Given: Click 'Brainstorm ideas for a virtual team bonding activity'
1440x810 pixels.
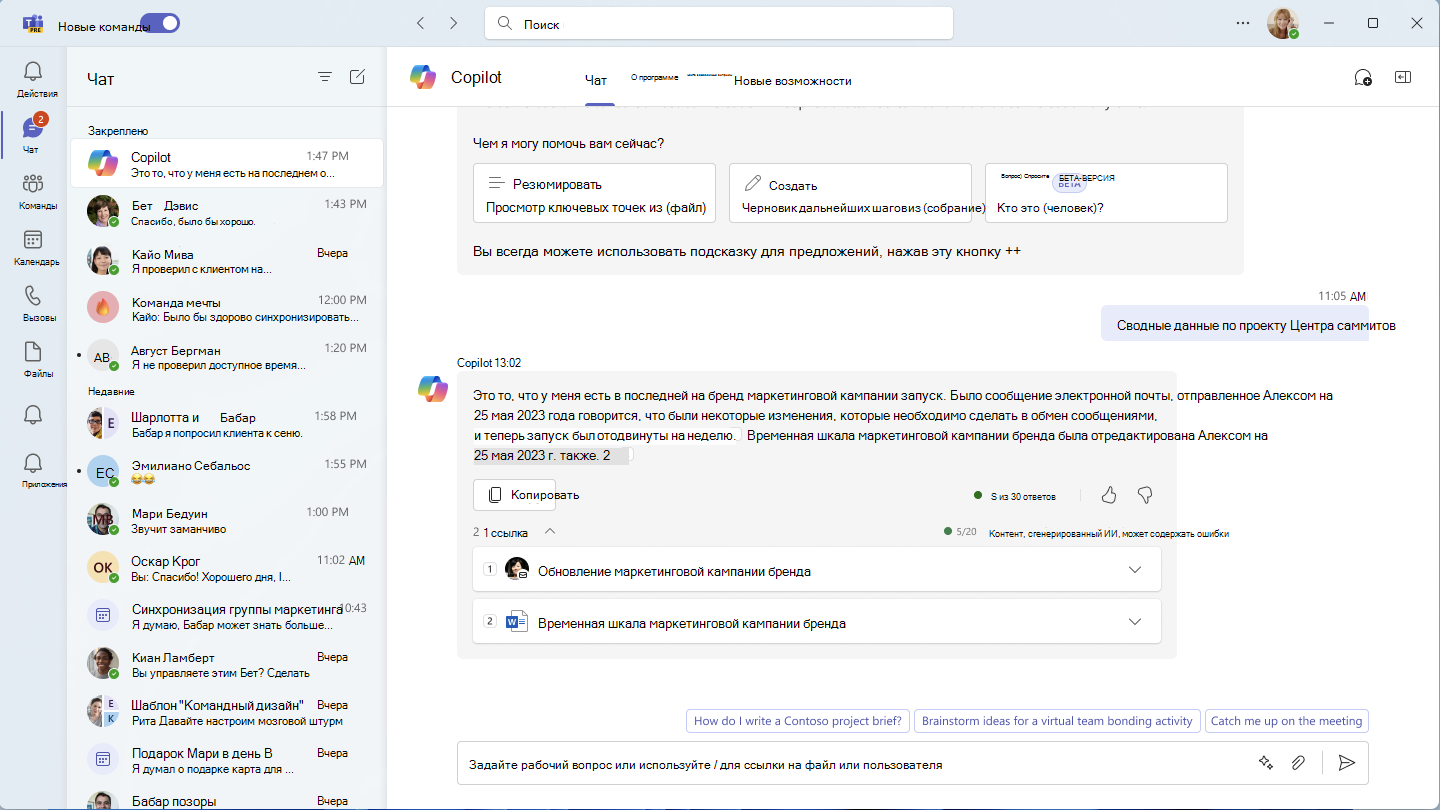Looking at the screenshot, I should coord(1057,721).
